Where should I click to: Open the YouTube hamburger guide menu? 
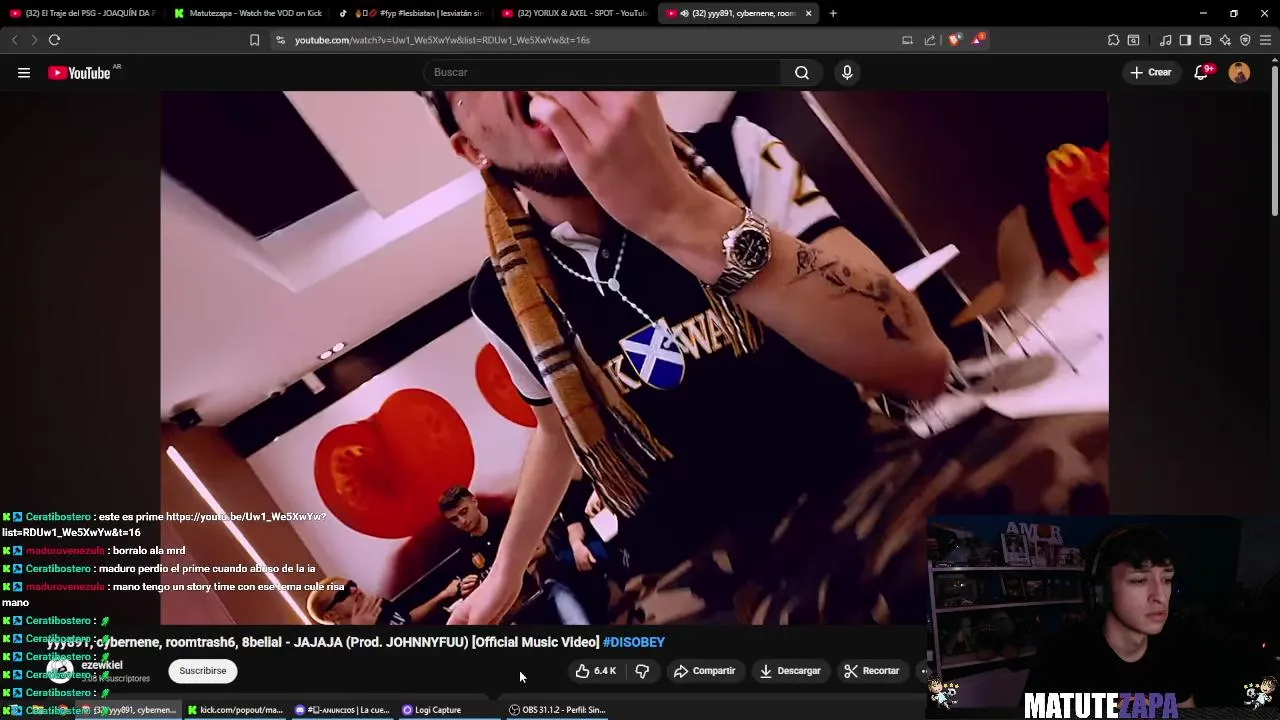(24, 72)
